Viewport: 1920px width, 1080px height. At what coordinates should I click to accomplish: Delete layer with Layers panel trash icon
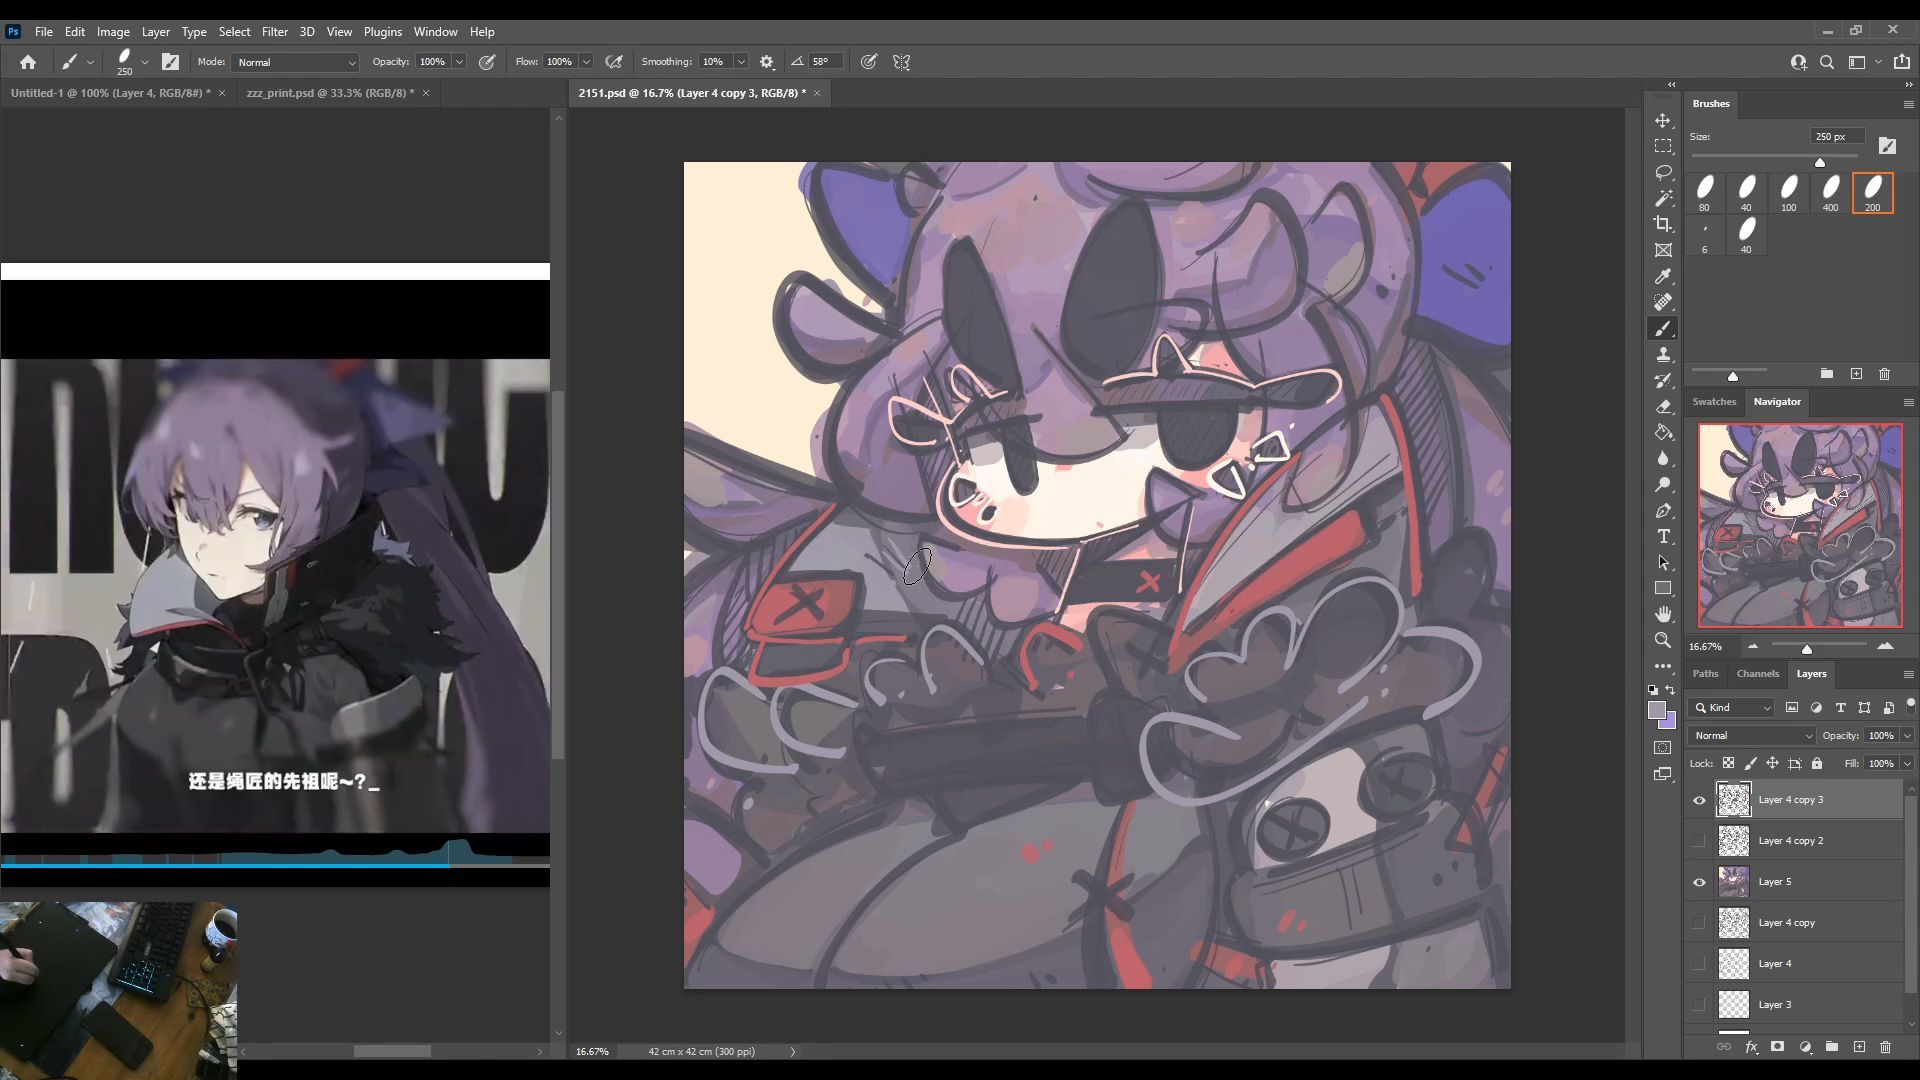click(x=1885, y=1047)
